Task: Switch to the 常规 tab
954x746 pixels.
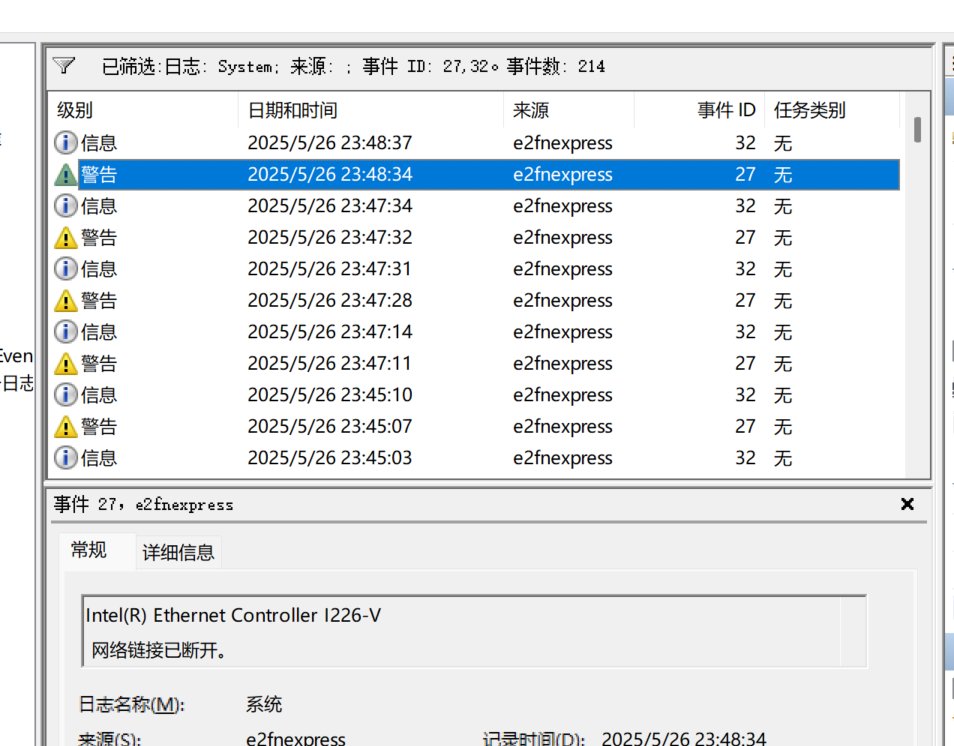Action: click(x=89, y=550)
